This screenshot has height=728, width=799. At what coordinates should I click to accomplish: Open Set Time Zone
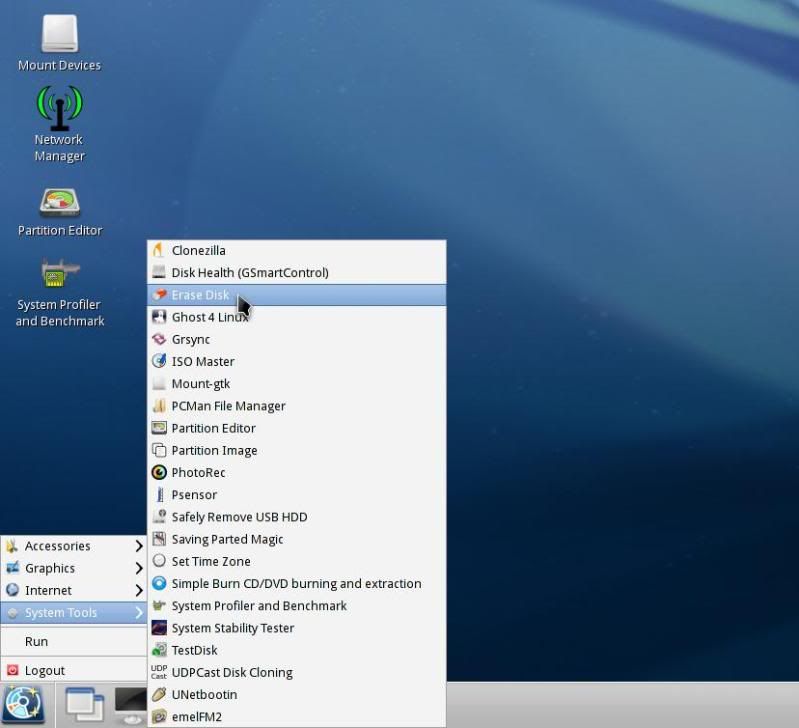[x=297, y=561]
